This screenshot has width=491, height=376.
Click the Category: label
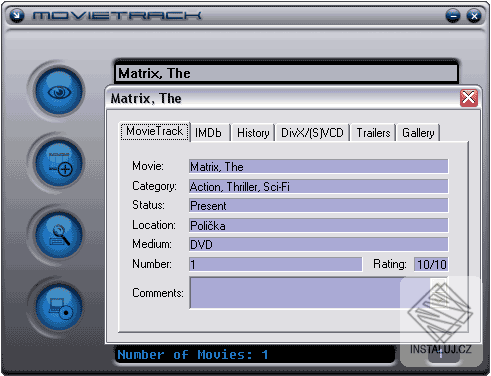pos(154,186)
